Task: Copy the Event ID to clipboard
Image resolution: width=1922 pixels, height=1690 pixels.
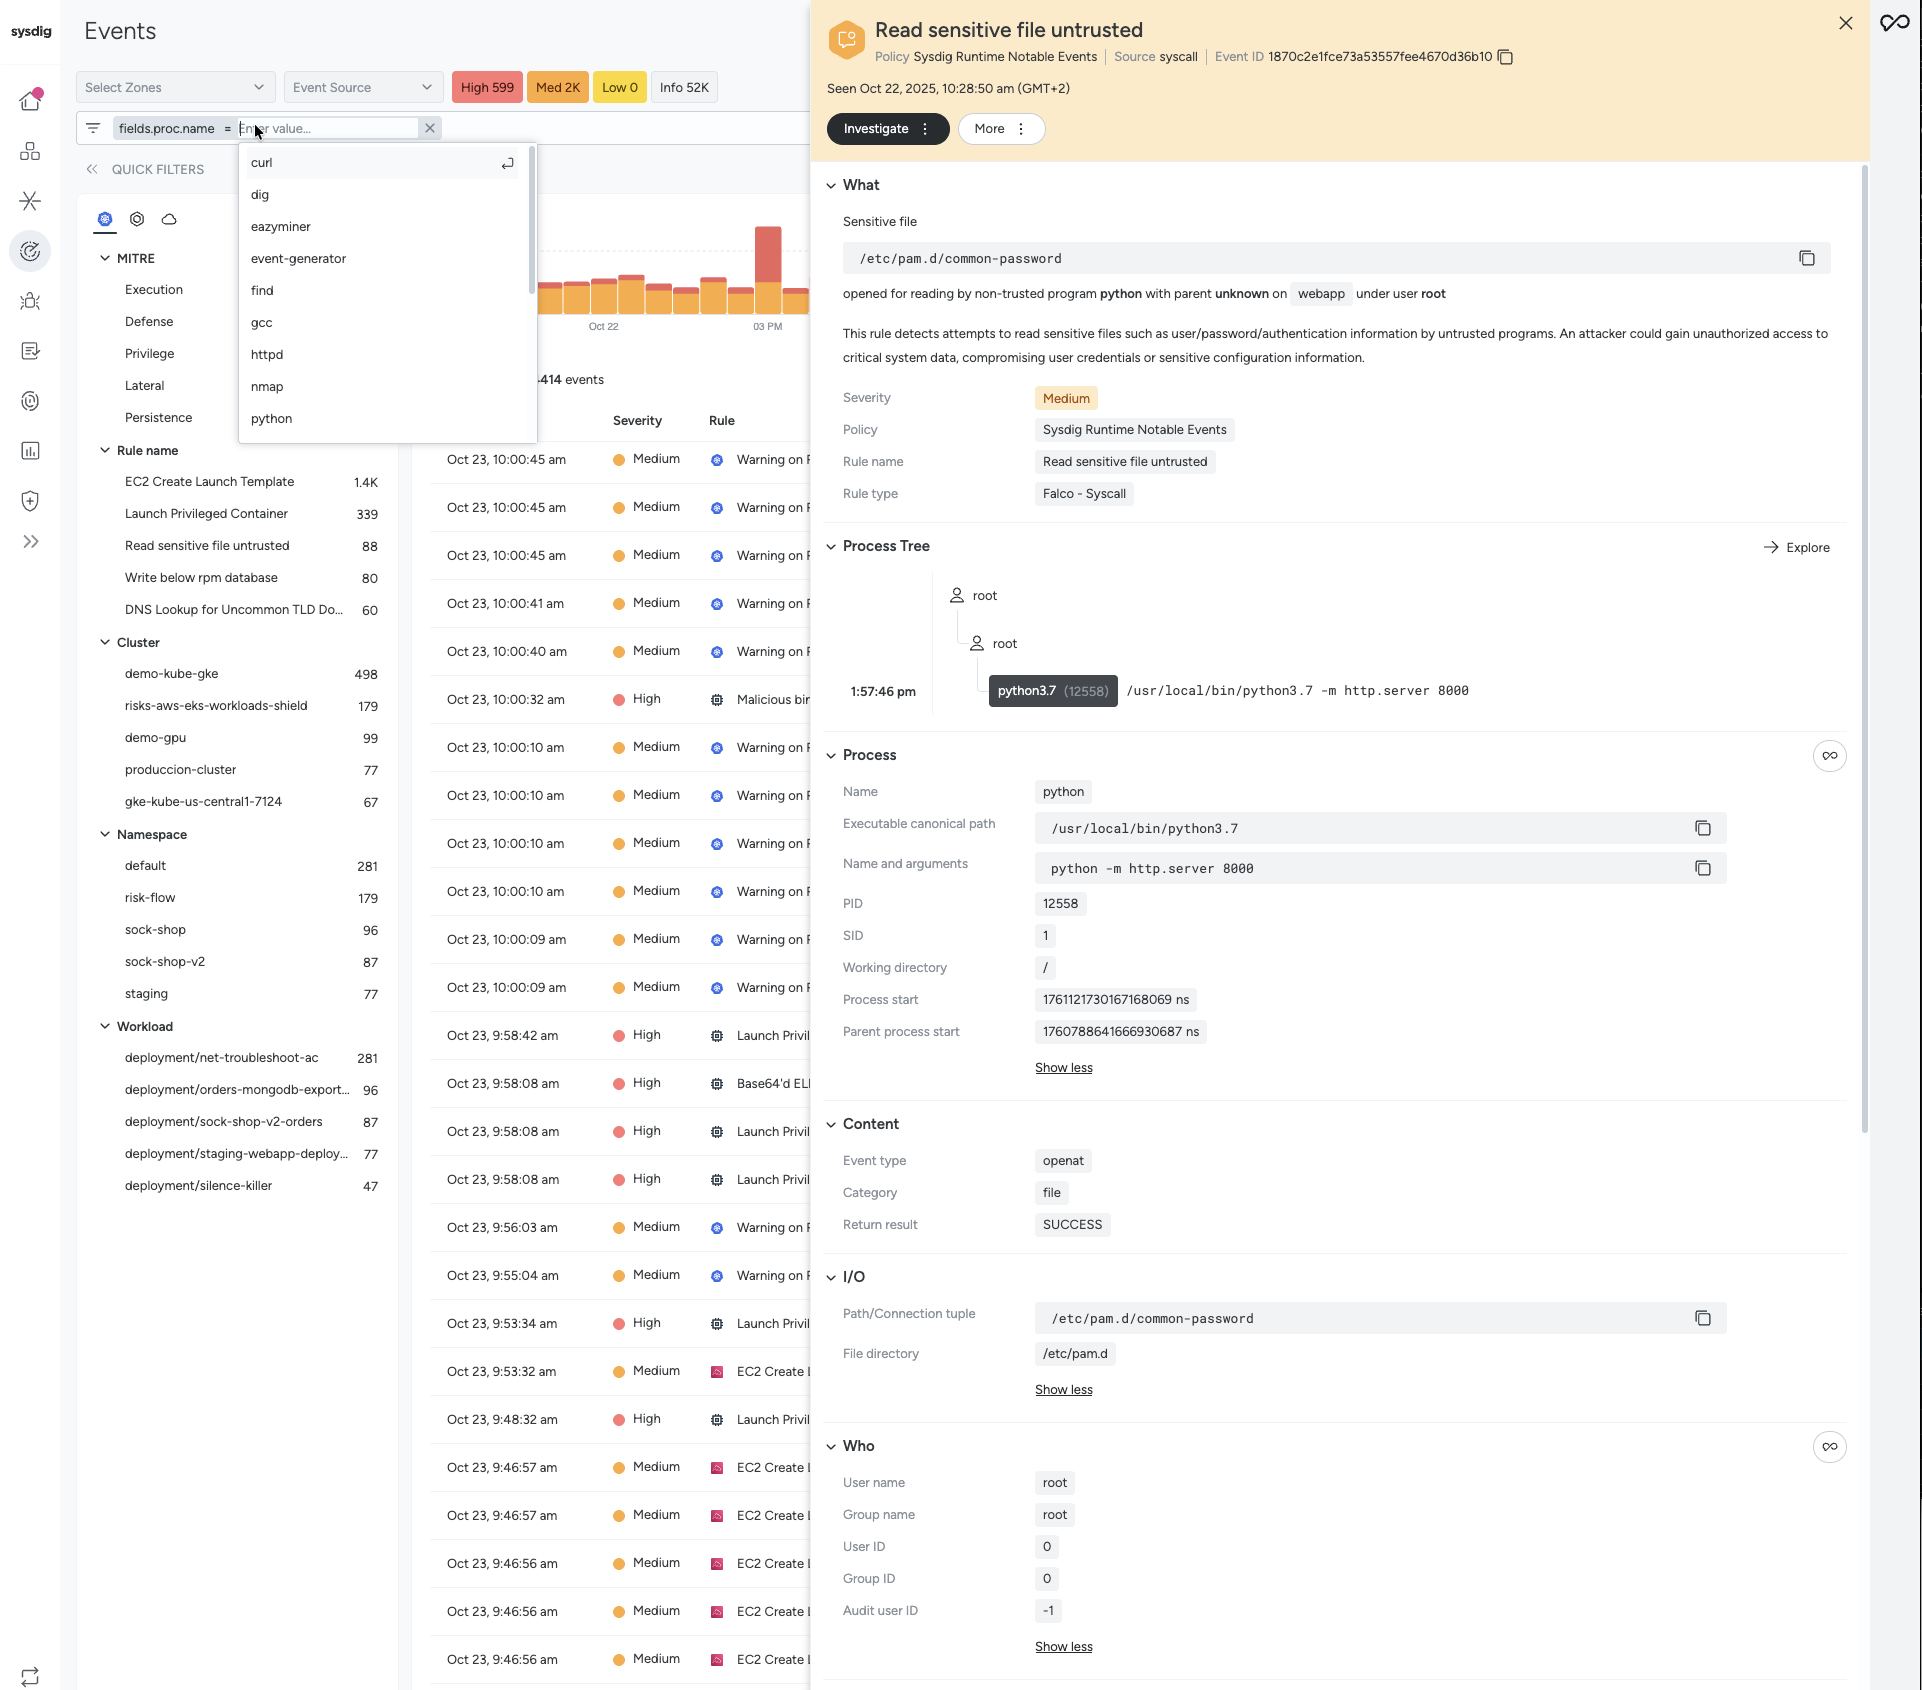Action: click(1505, 57)
